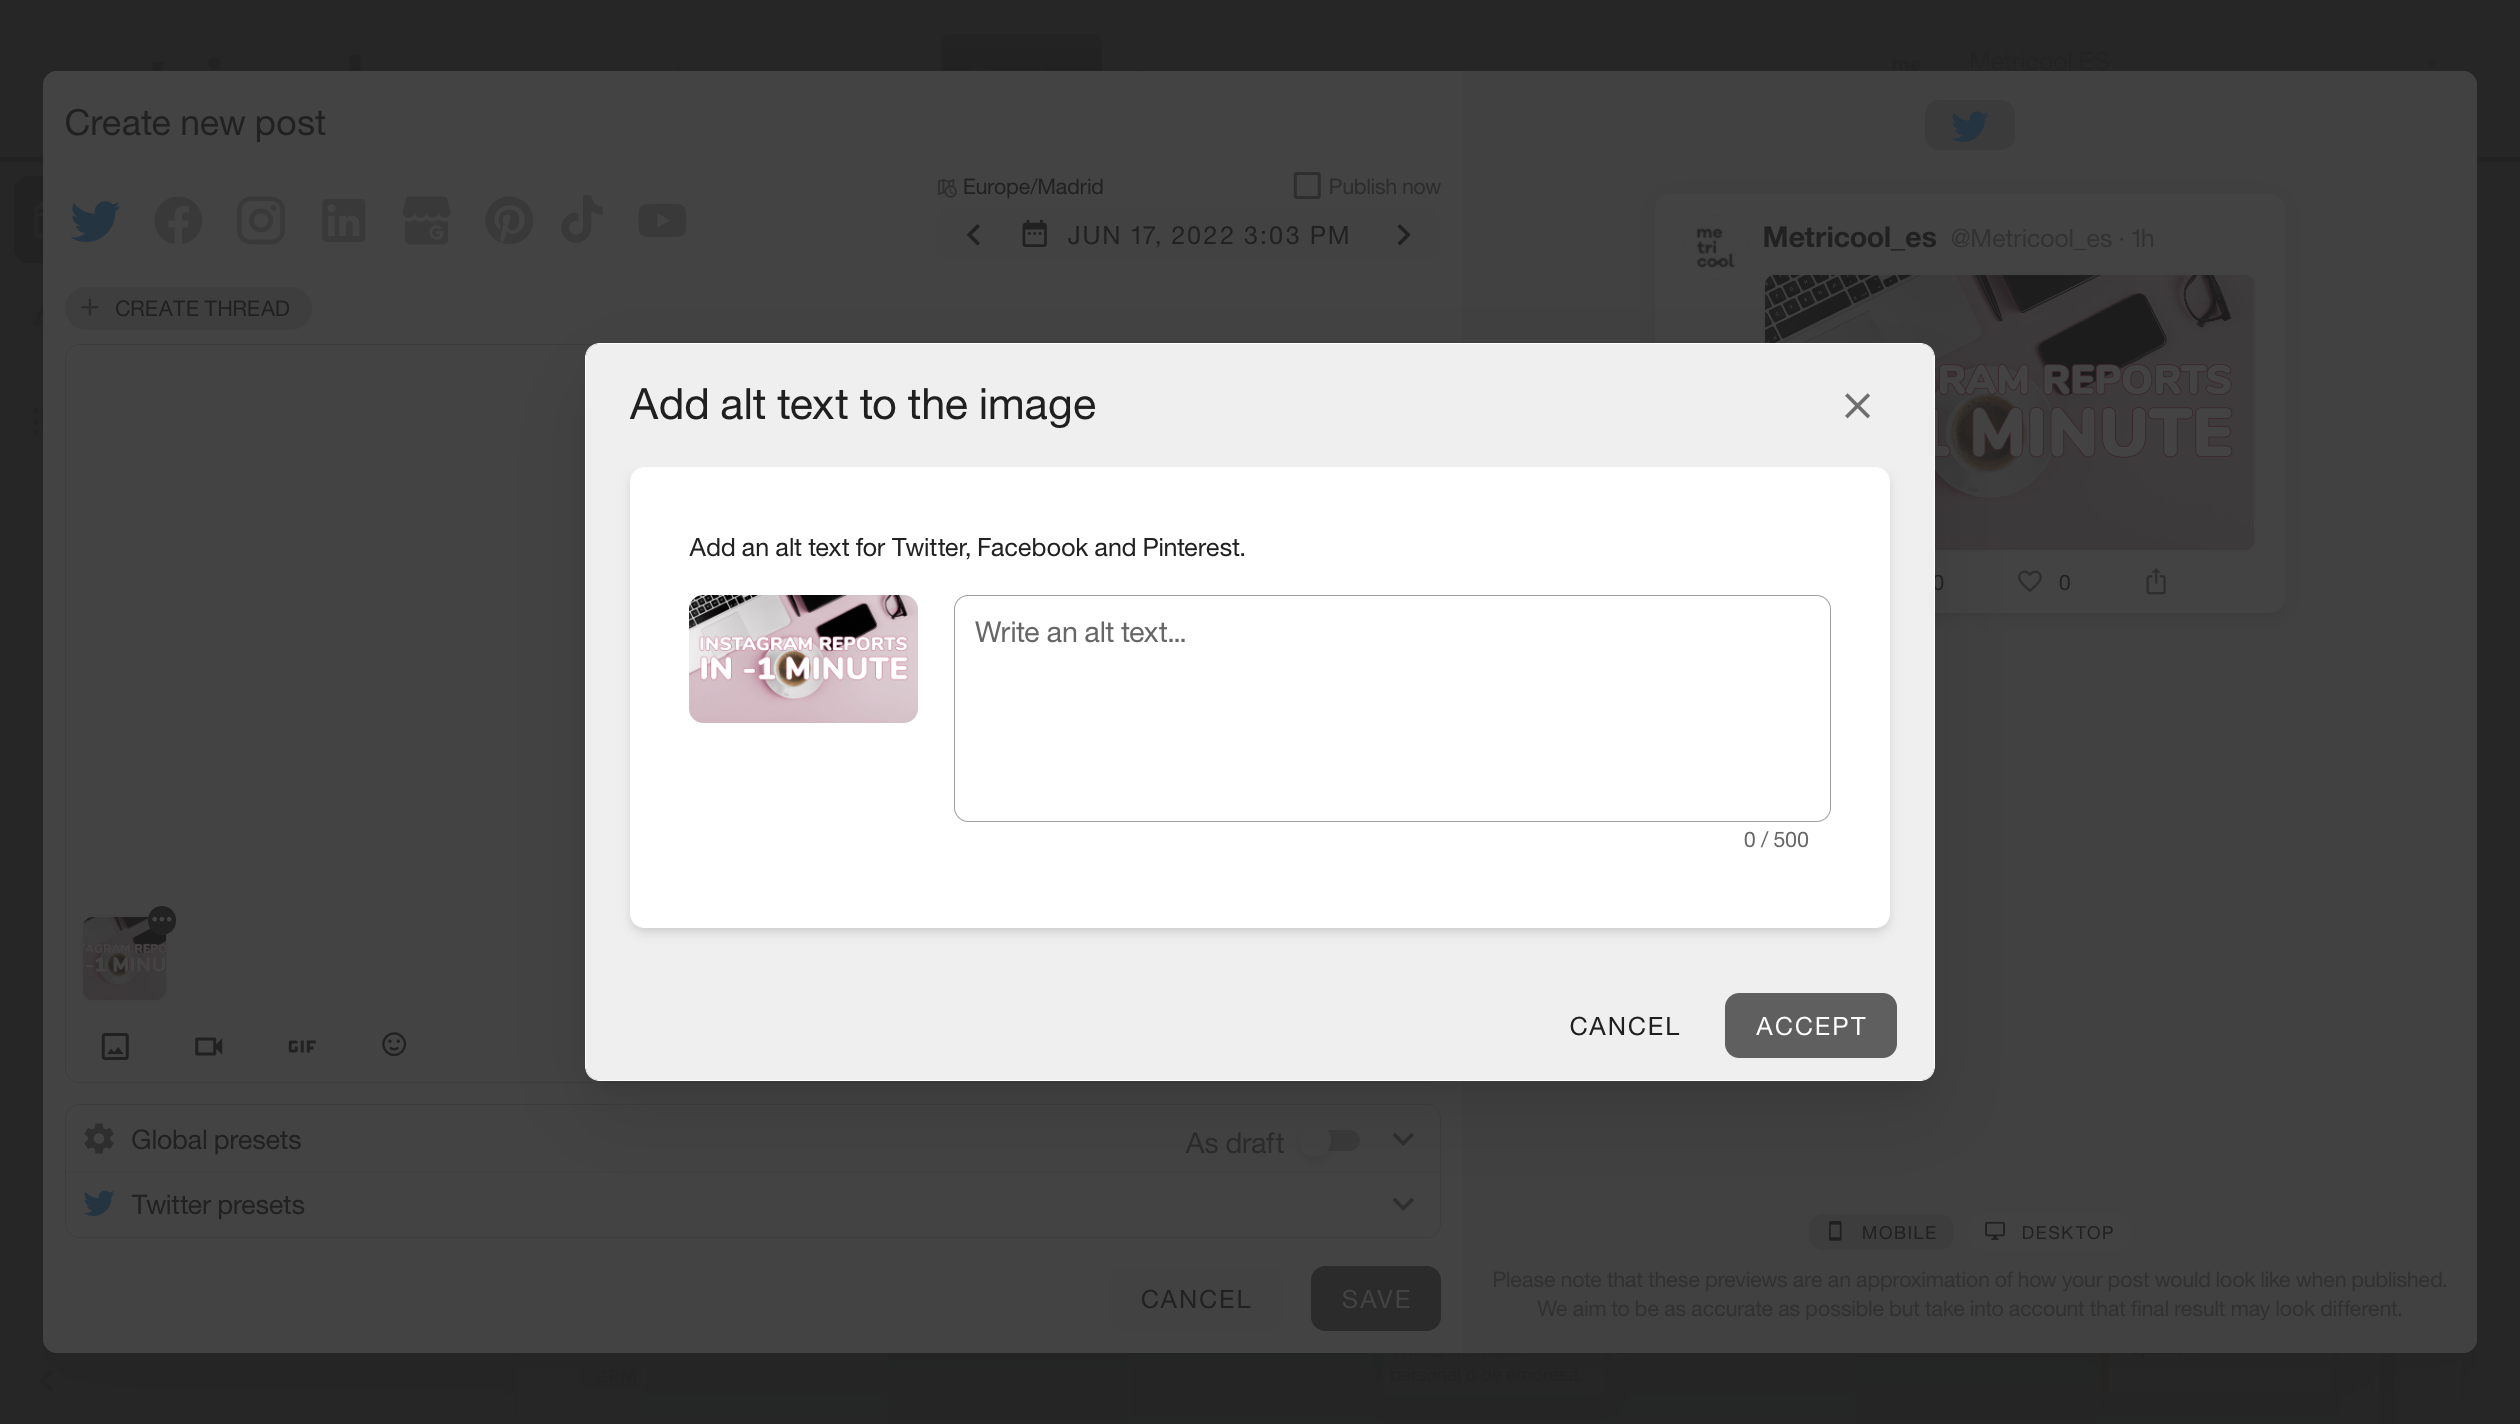Click the Instagram platform icon

(x=261, y=220)
